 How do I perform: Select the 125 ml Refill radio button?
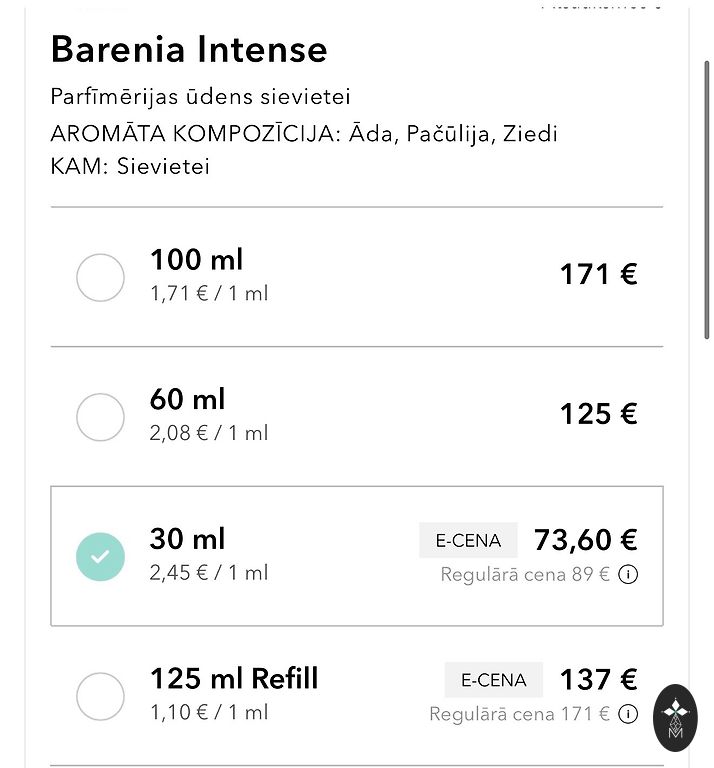[100, 697]
